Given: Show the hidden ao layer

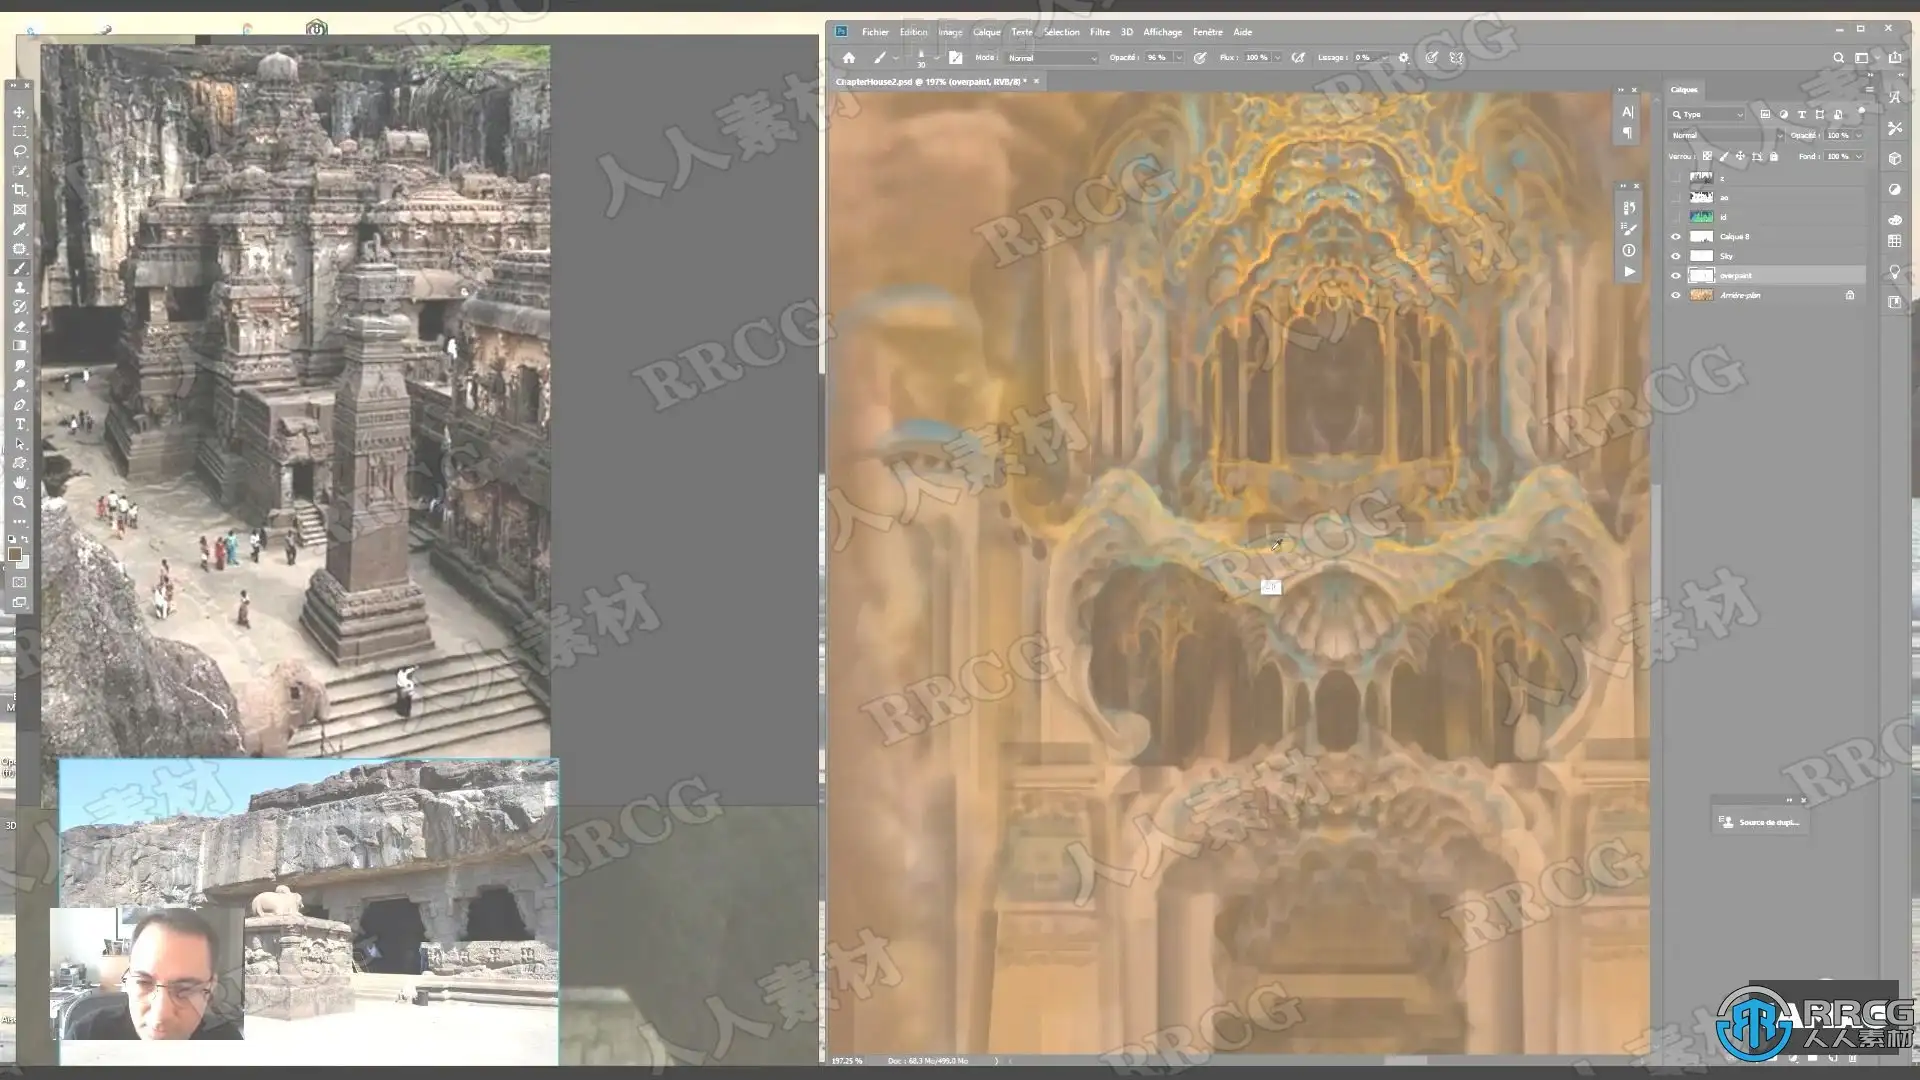Looking at the screenshot, I should pos(1676,198).
